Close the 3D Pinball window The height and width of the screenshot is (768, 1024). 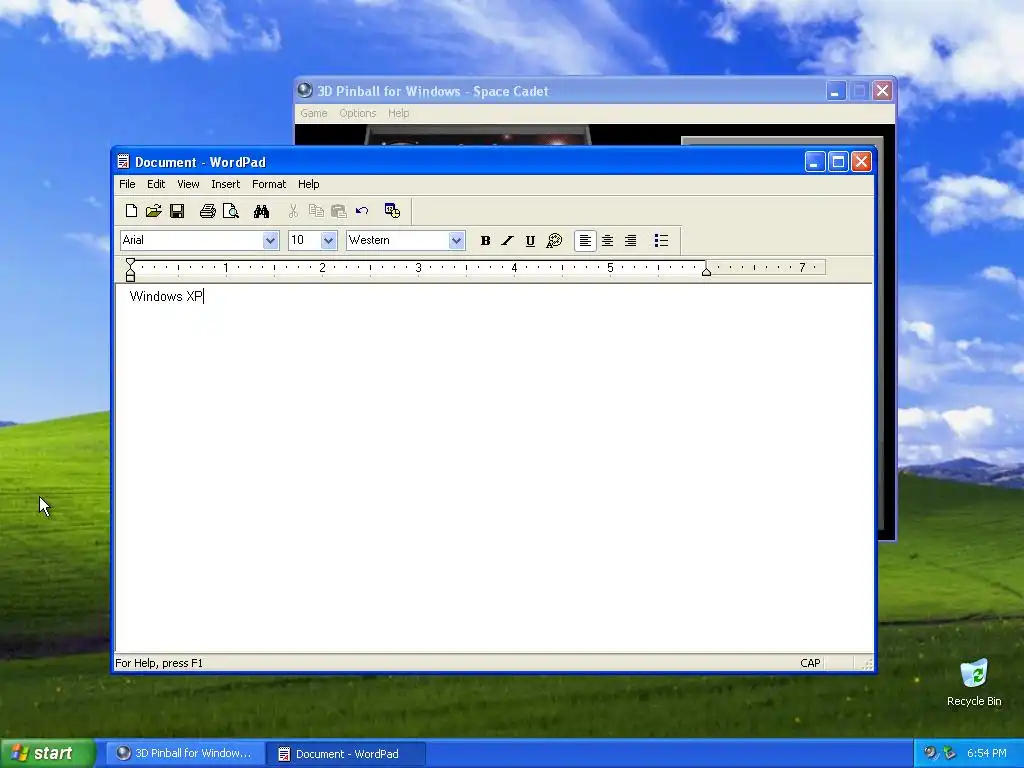882,91
